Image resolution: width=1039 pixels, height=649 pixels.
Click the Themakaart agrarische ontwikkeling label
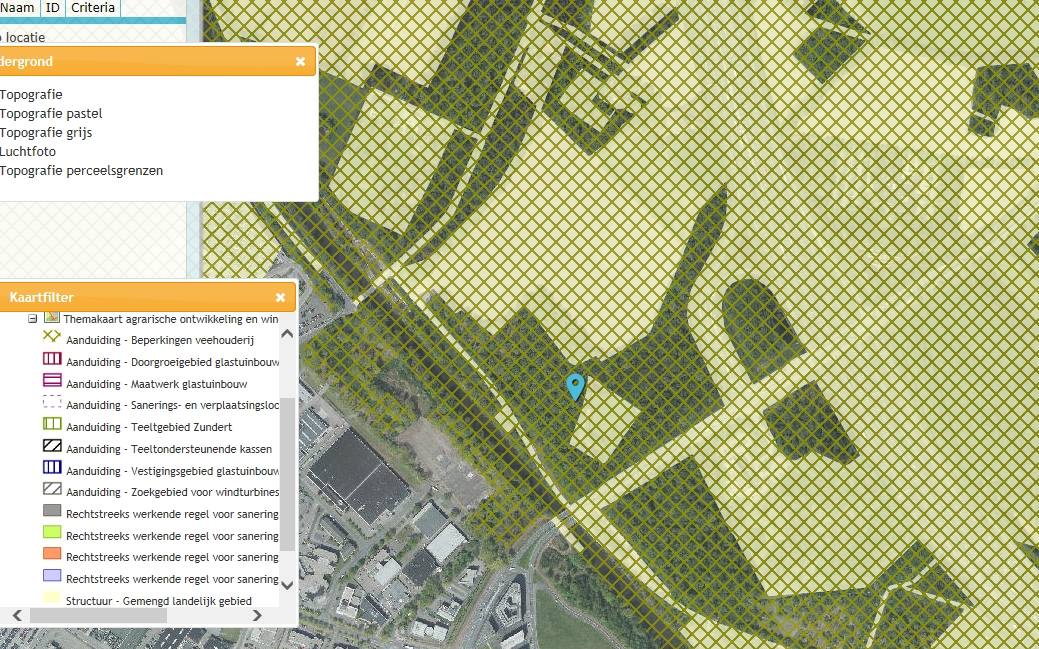[171, 320]
